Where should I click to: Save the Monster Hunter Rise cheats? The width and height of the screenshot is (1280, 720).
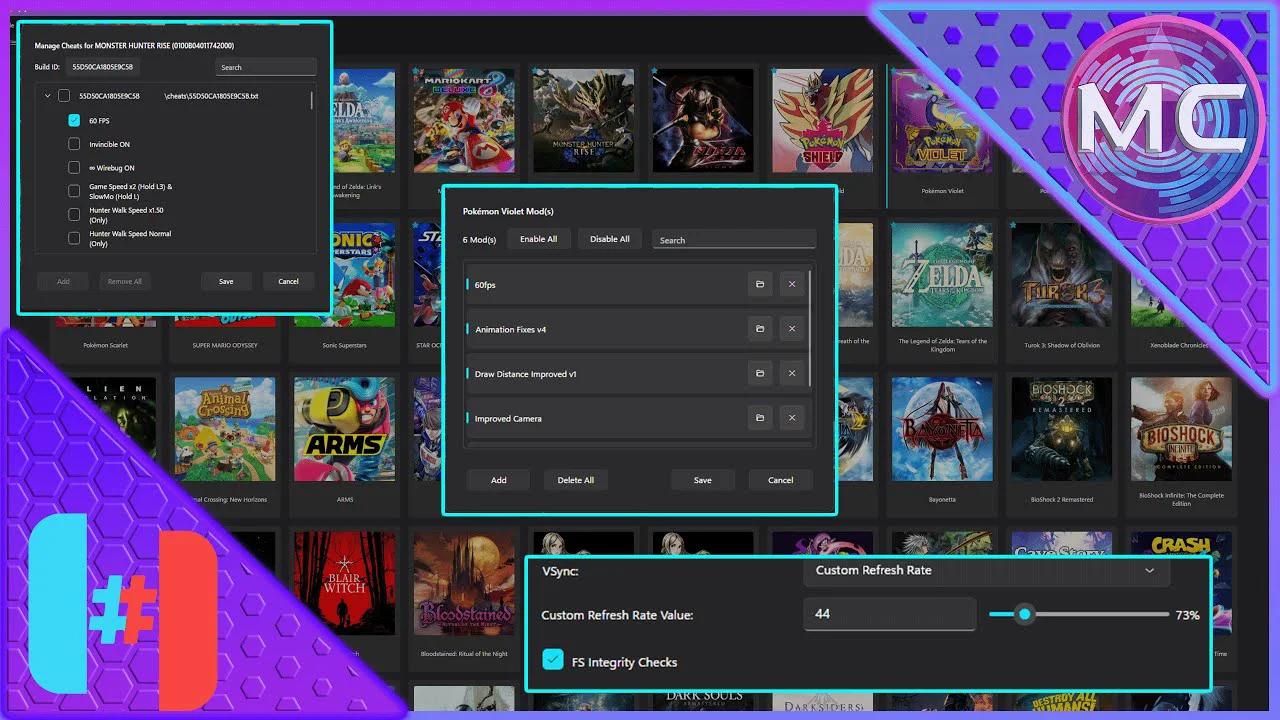click(x=226, y=281)
